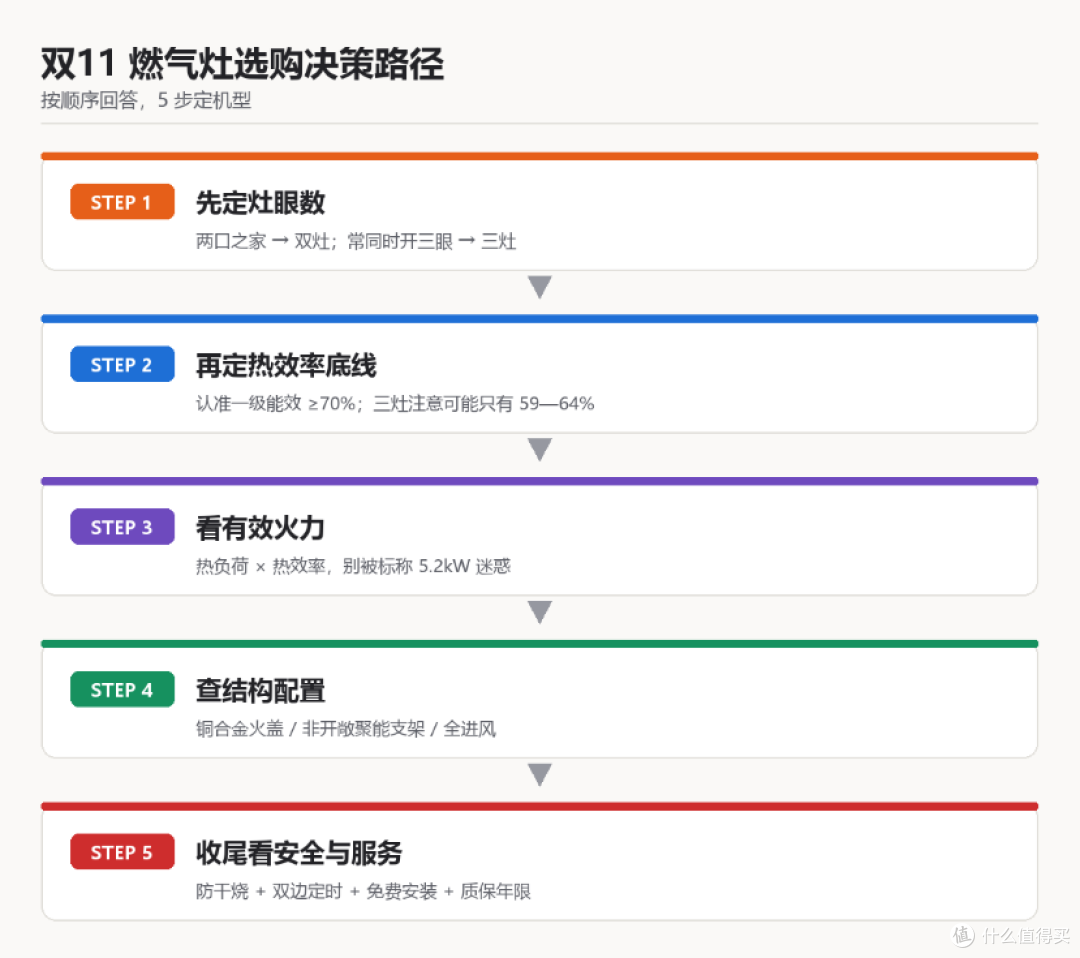Click the heading 再定热效率底线

[x=286, y=365]
